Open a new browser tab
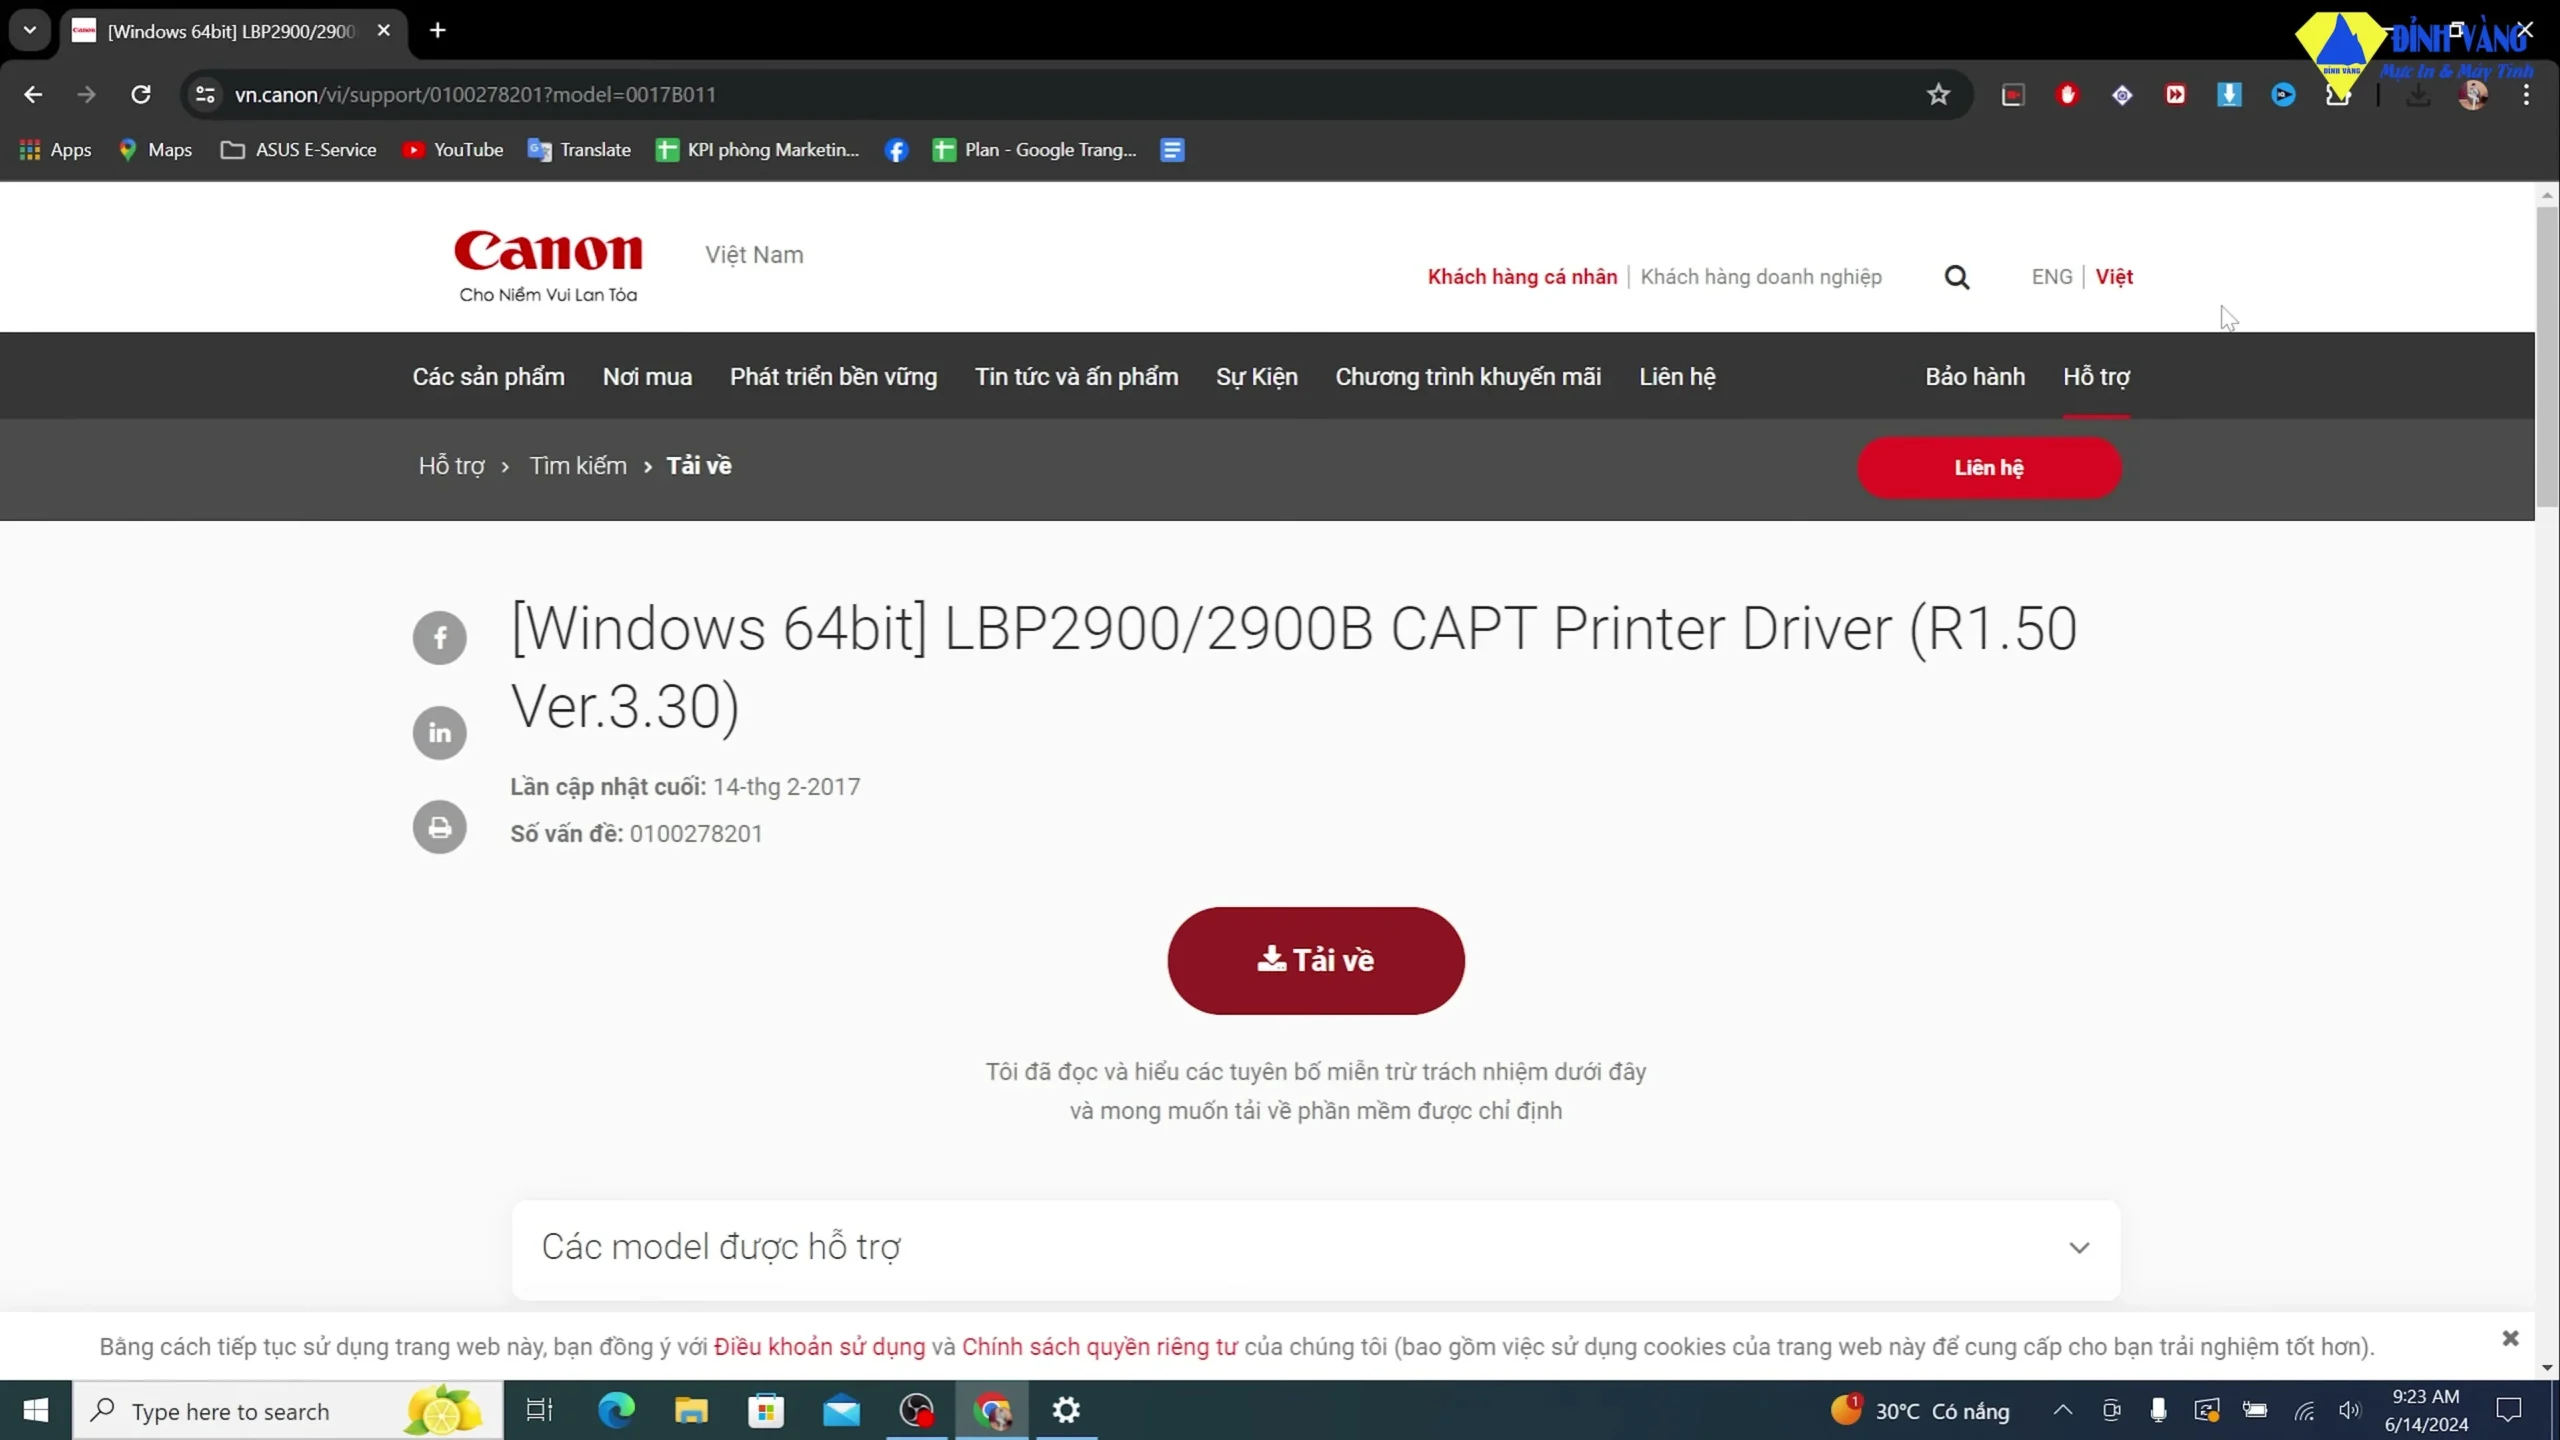 (437, 30)
